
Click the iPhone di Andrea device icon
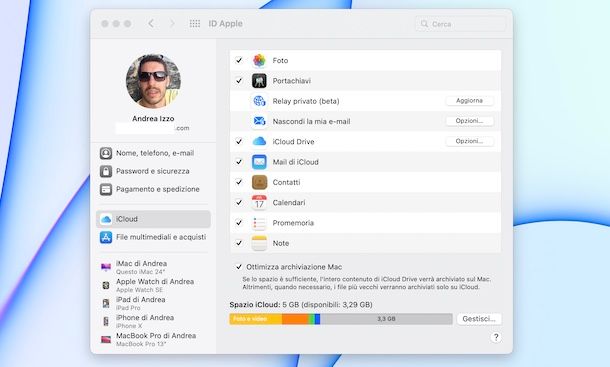106,321
